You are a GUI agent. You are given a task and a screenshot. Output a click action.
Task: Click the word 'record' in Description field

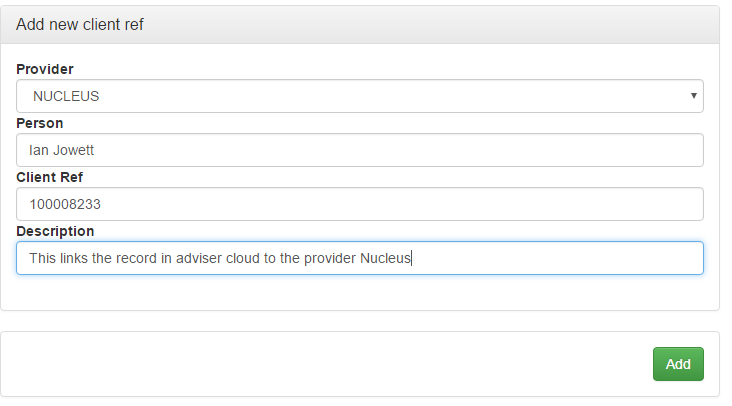pyautogui.click(x=136, y=258)
